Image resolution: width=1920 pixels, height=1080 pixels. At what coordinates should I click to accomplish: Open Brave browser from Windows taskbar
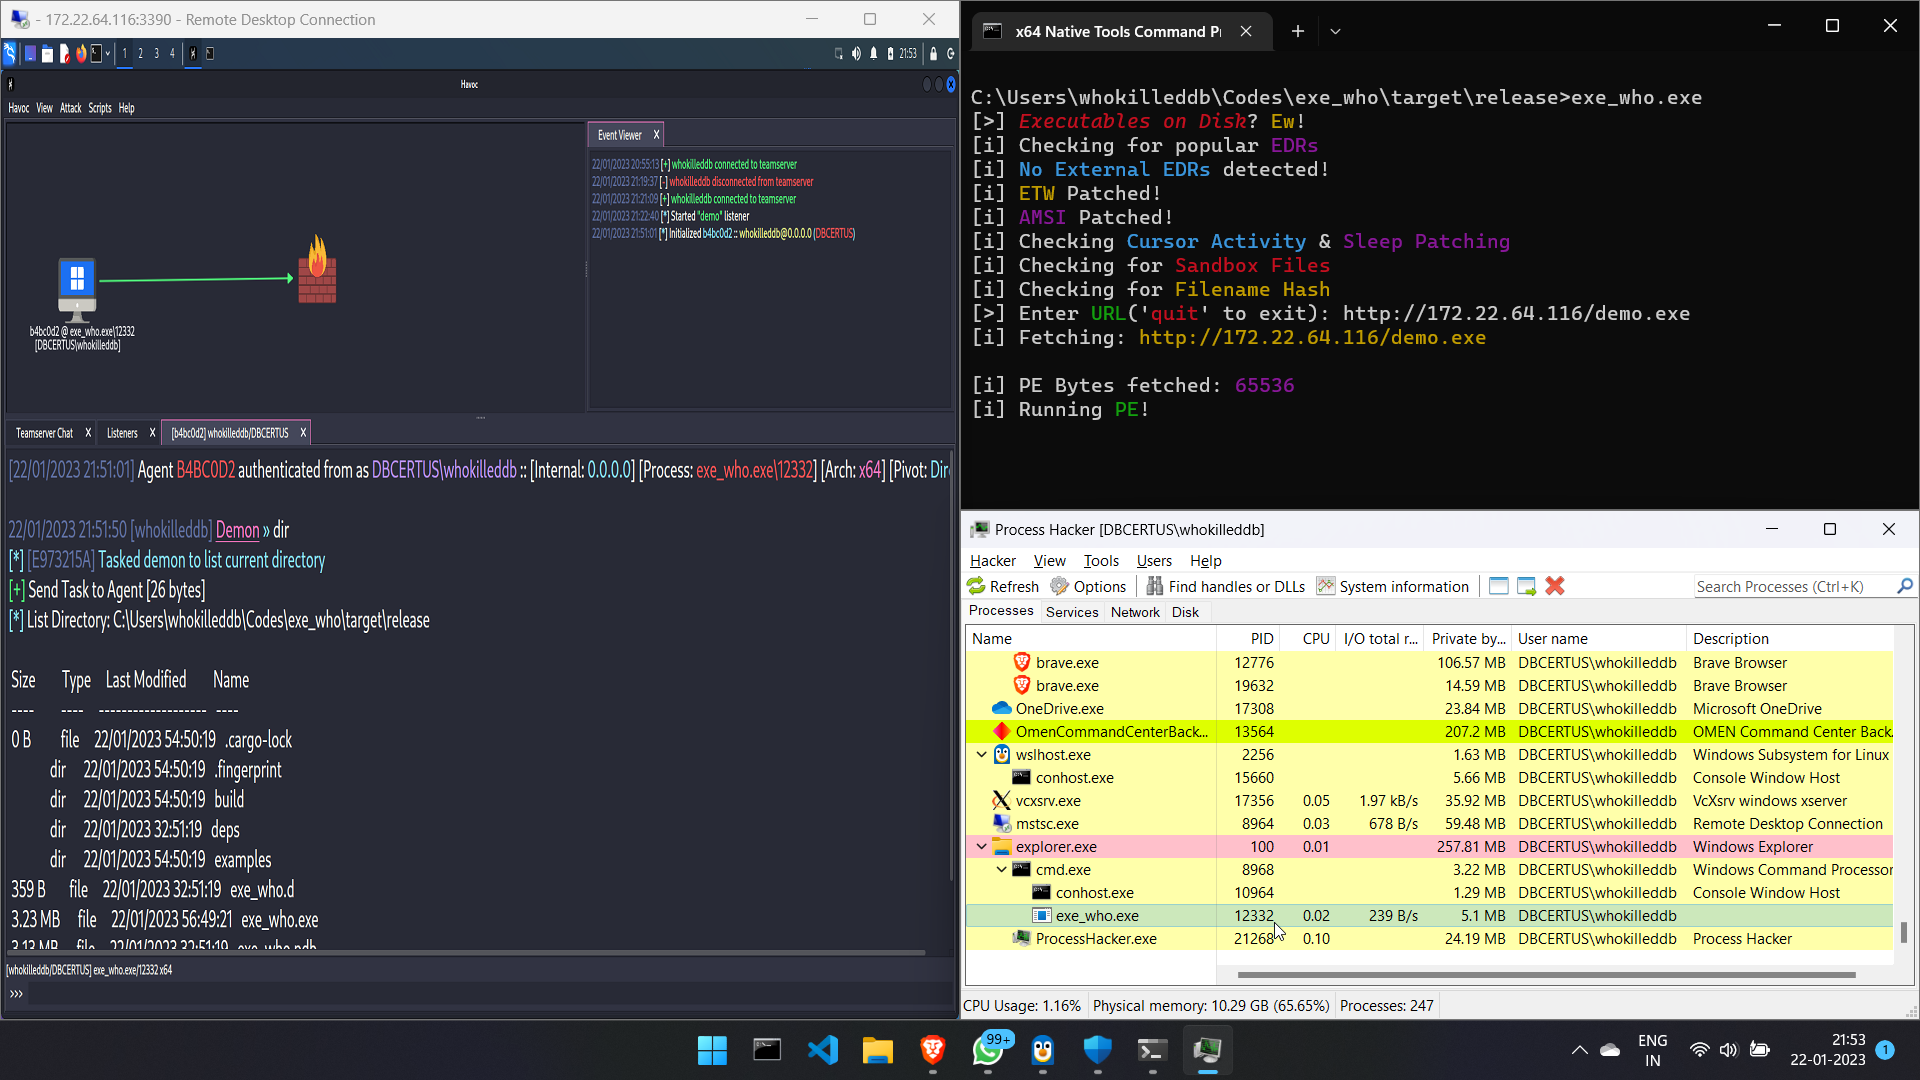coord(932,1050)
